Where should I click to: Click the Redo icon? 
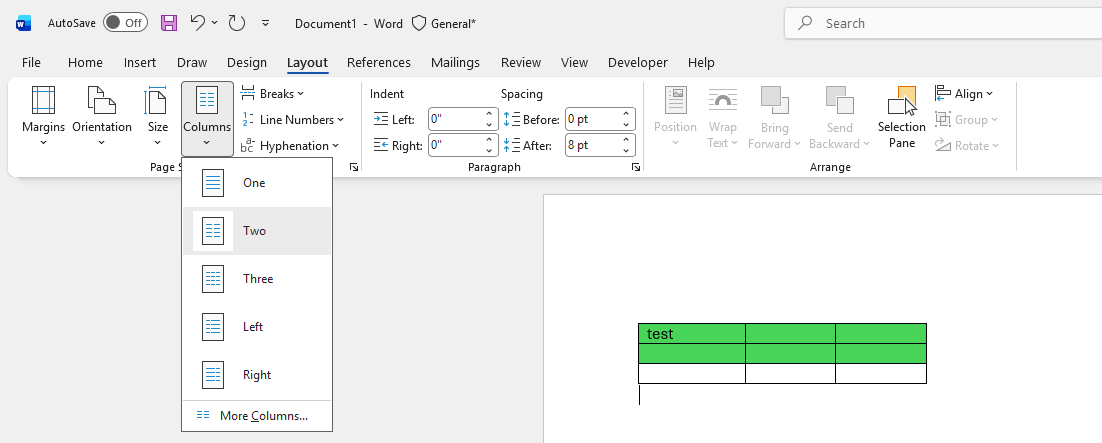(x=237, y=23)
